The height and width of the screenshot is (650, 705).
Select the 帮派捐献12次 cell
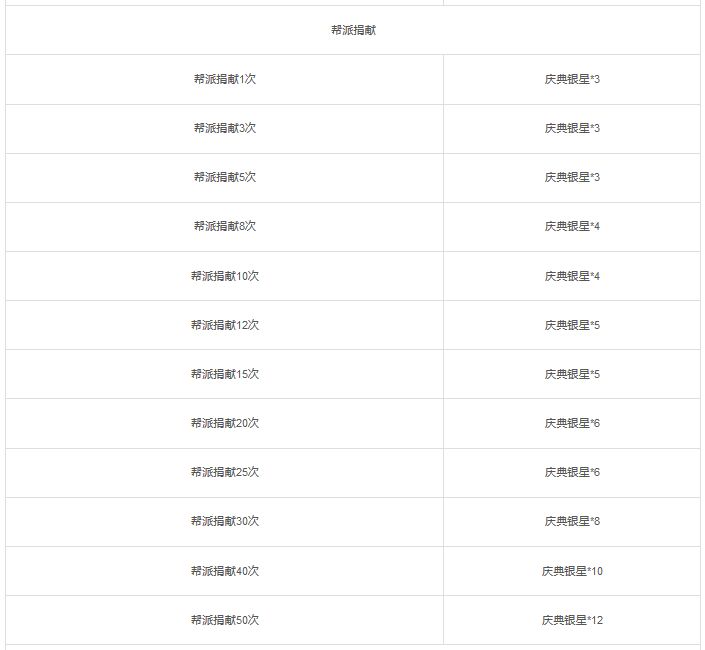(224, 325)
